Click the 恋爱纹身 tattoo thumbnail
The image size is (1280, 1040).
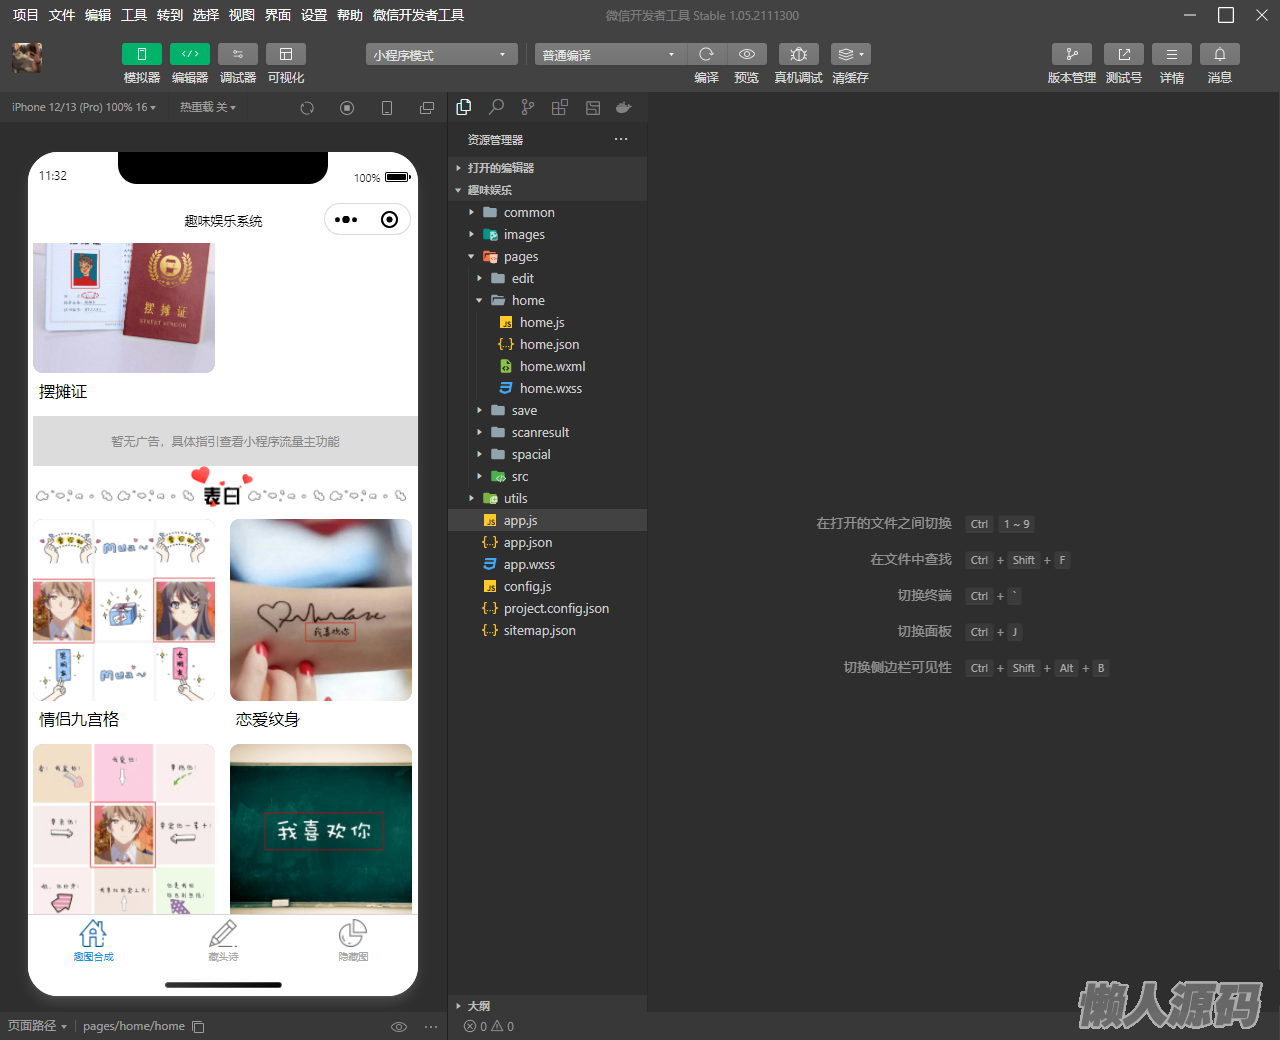click(321, 610)
